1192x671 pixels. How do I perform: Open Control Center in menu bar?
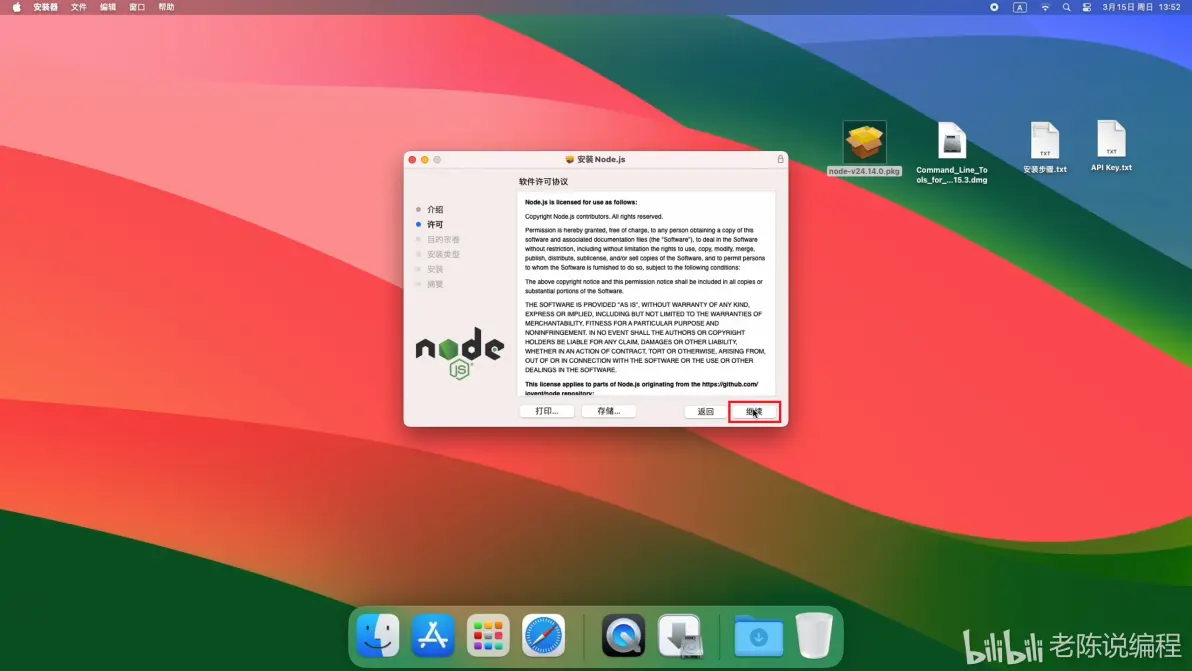coord(1087,7)
